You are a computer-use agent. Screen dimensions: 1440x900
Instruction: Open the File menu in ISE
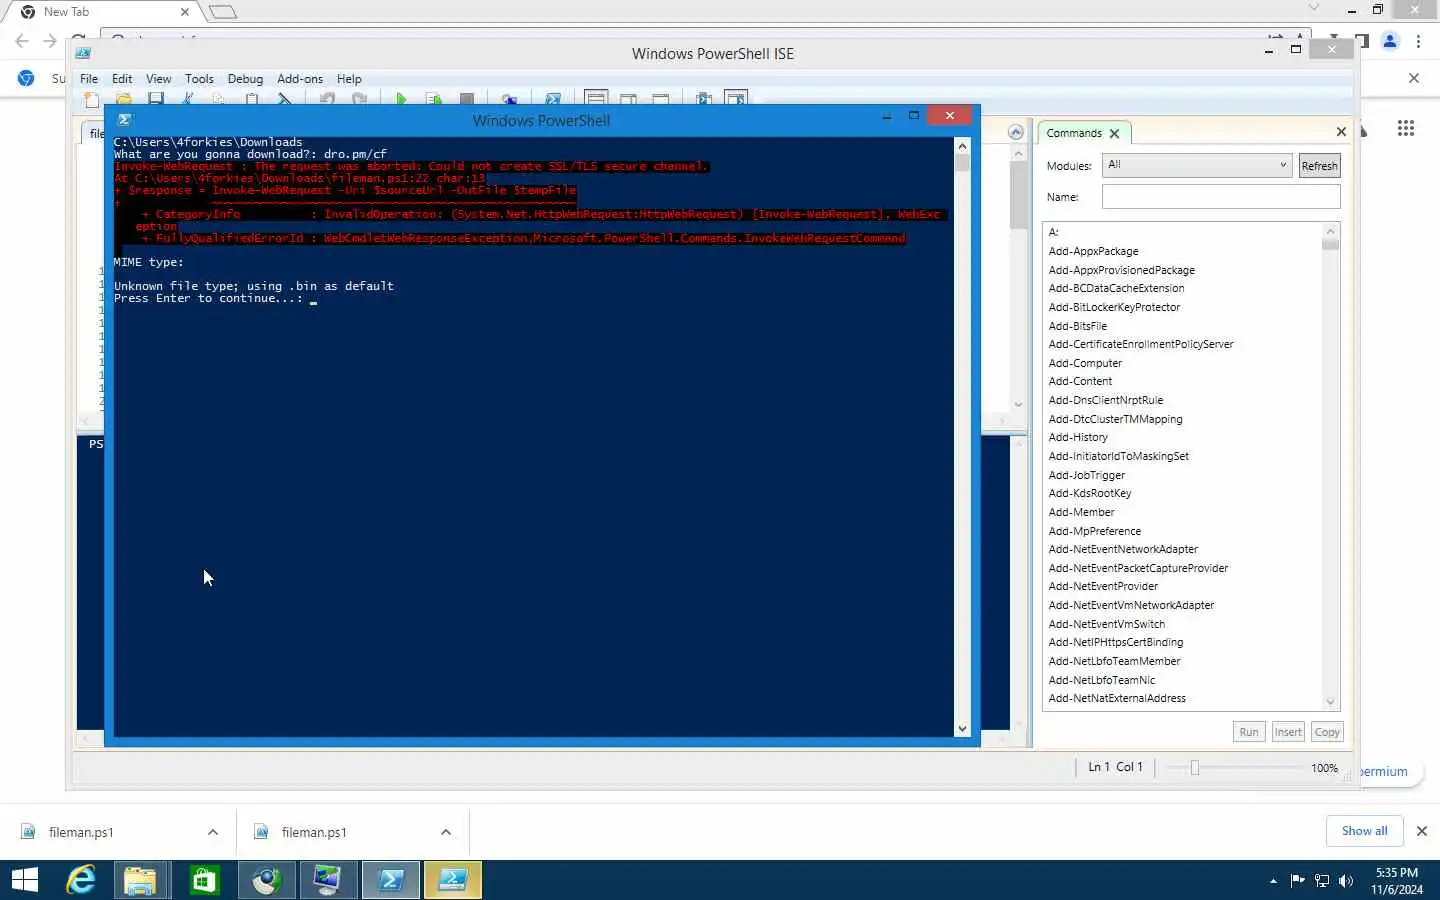[x=89, y=79]
